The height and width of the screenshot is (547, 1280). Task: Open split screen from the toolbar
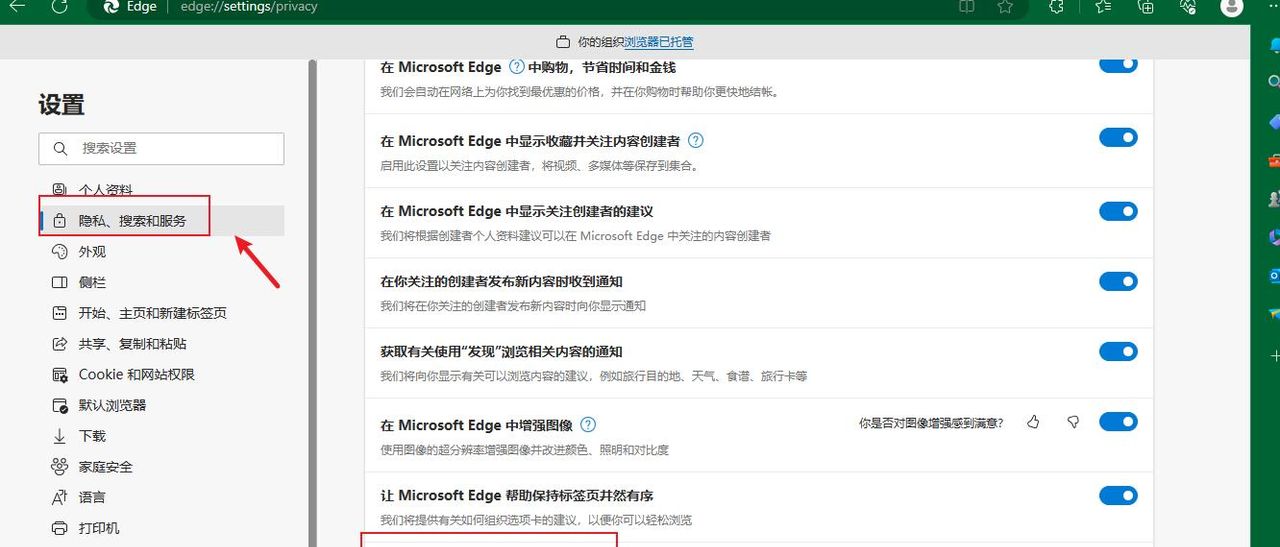[966, 6]
